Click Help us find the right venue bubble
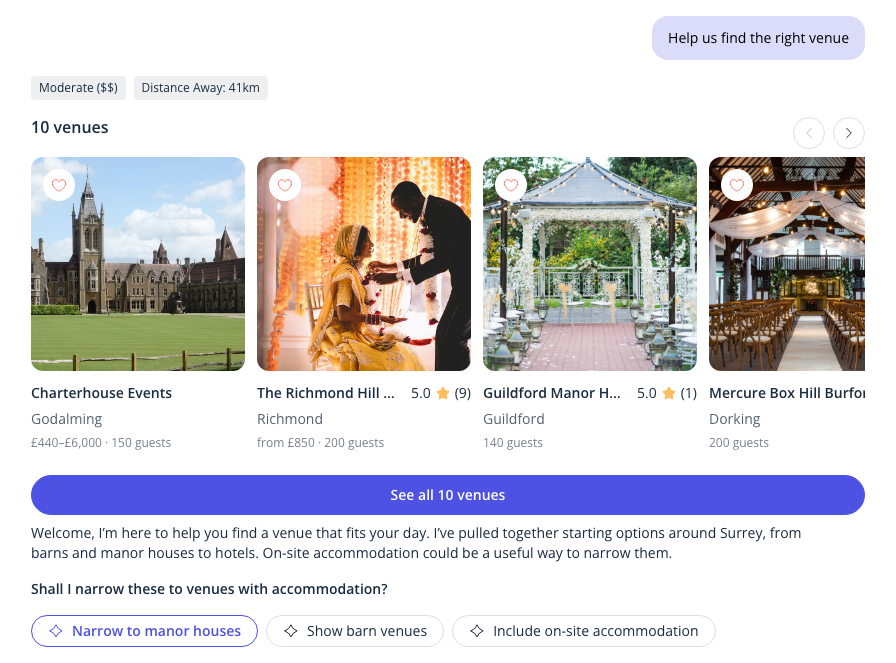The width and height of the screenshot is (896, 663). (x=758, y=38)
